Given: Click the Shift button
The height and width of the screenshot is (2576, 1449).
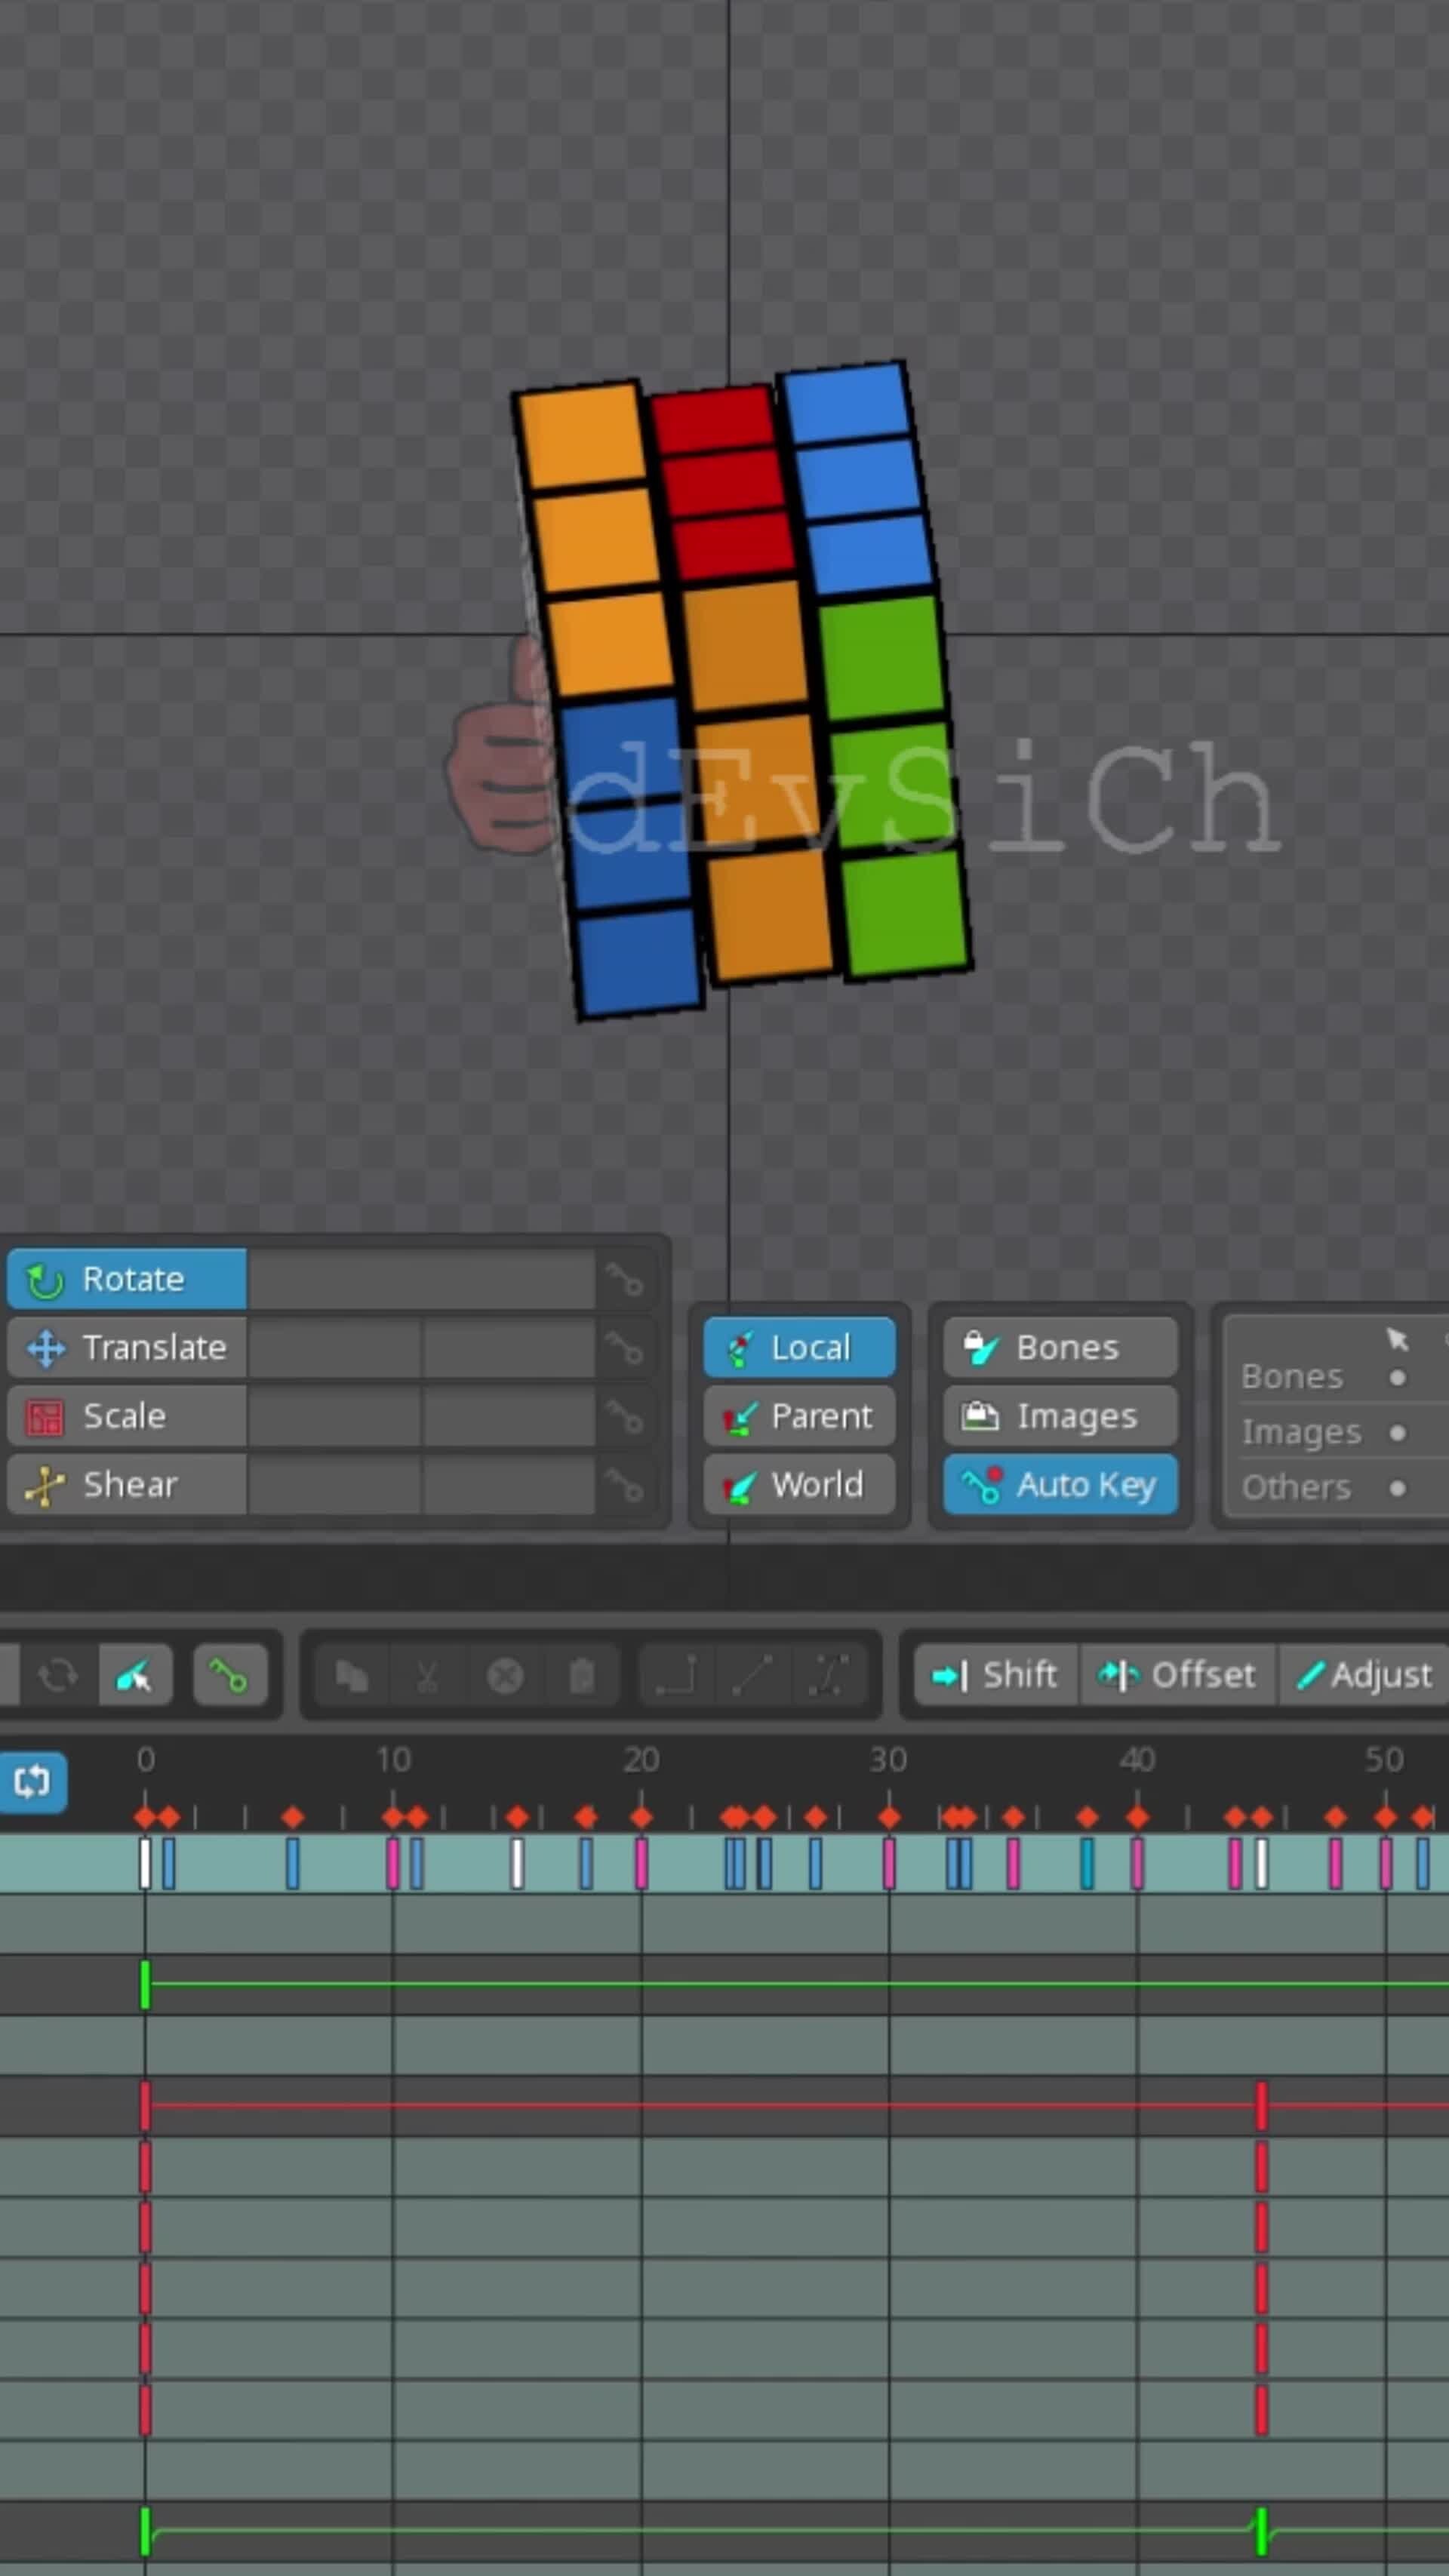Looking at the screenshot, I should pos(996,1675).
